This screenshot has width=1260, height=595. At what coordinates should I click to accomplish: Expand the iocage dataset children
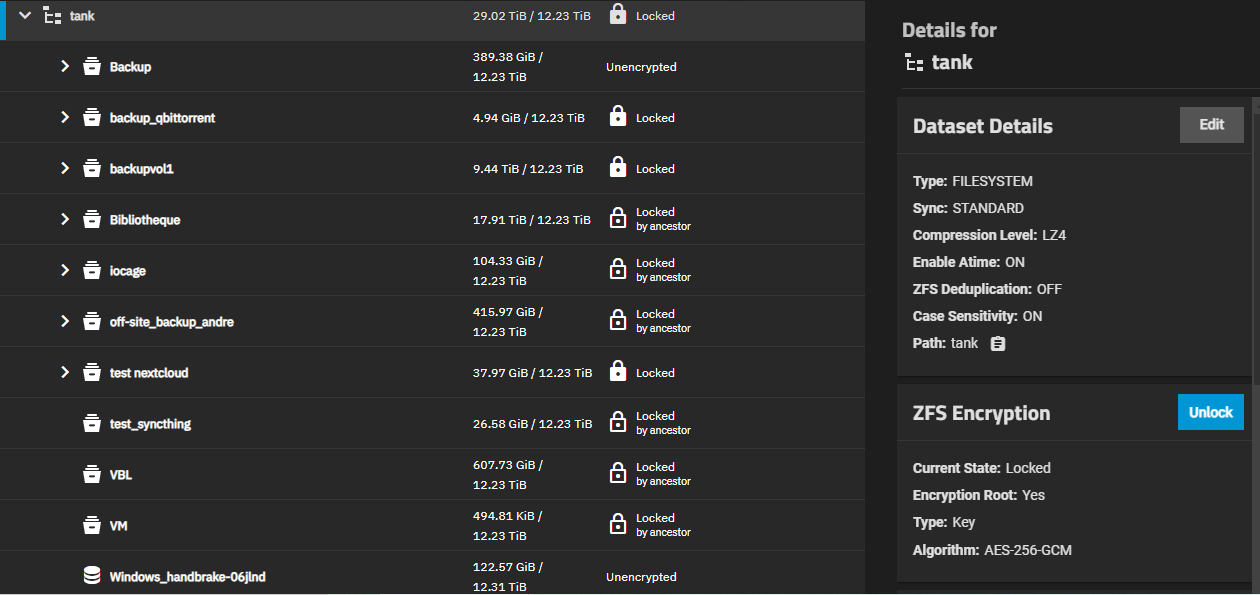point(65,270)
